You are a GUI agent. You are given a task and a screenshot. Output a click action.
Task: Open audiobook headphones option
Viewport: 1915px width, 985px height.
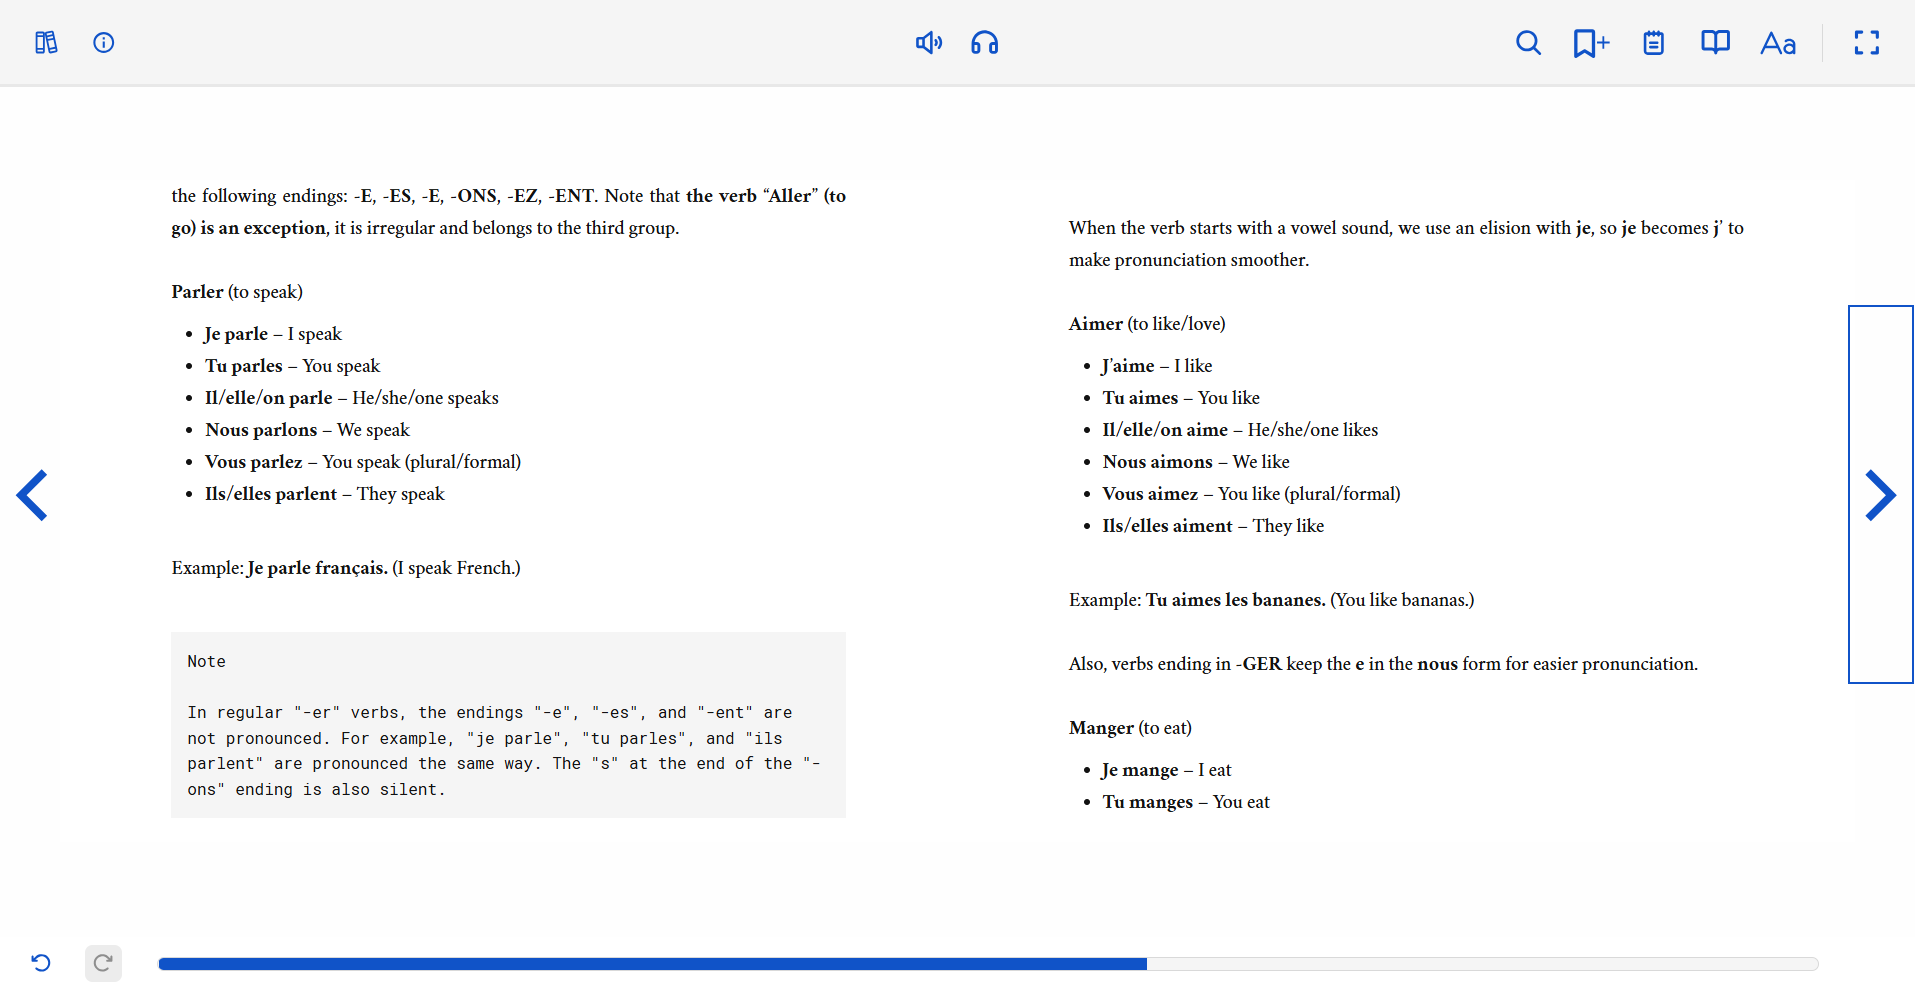coord(985,43)
